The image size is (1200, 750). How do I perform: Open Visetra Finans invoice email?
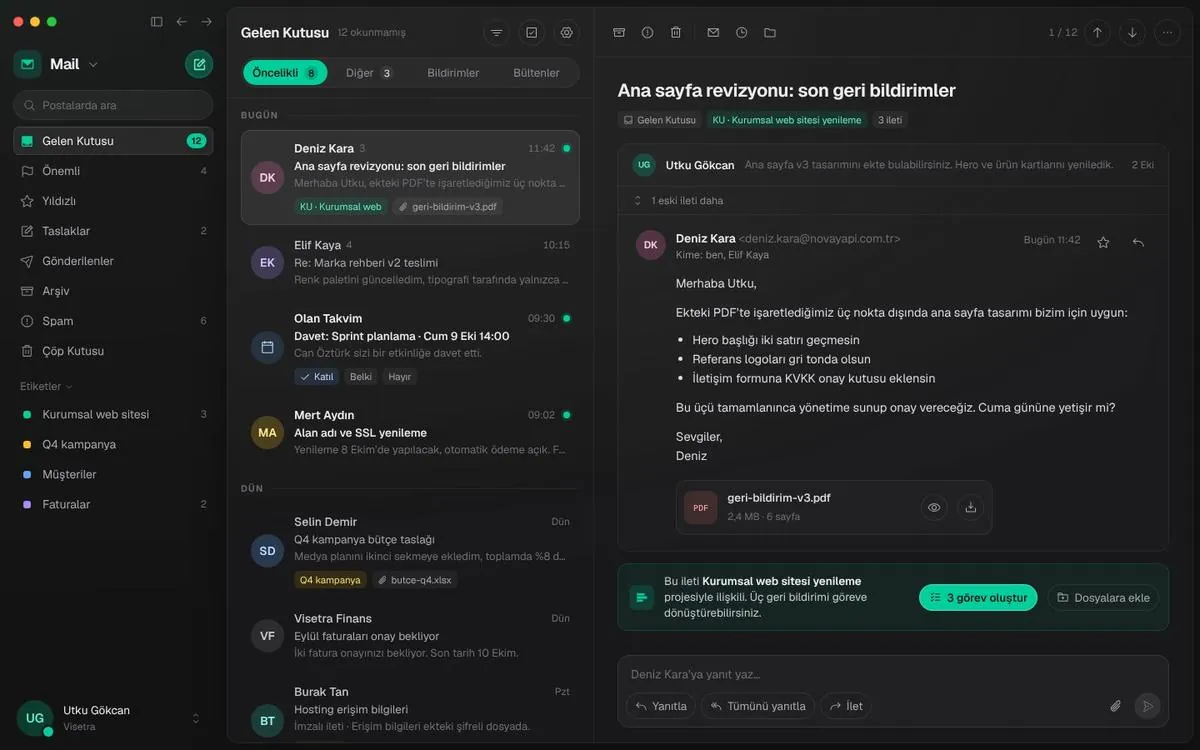[x=410, y=636]
